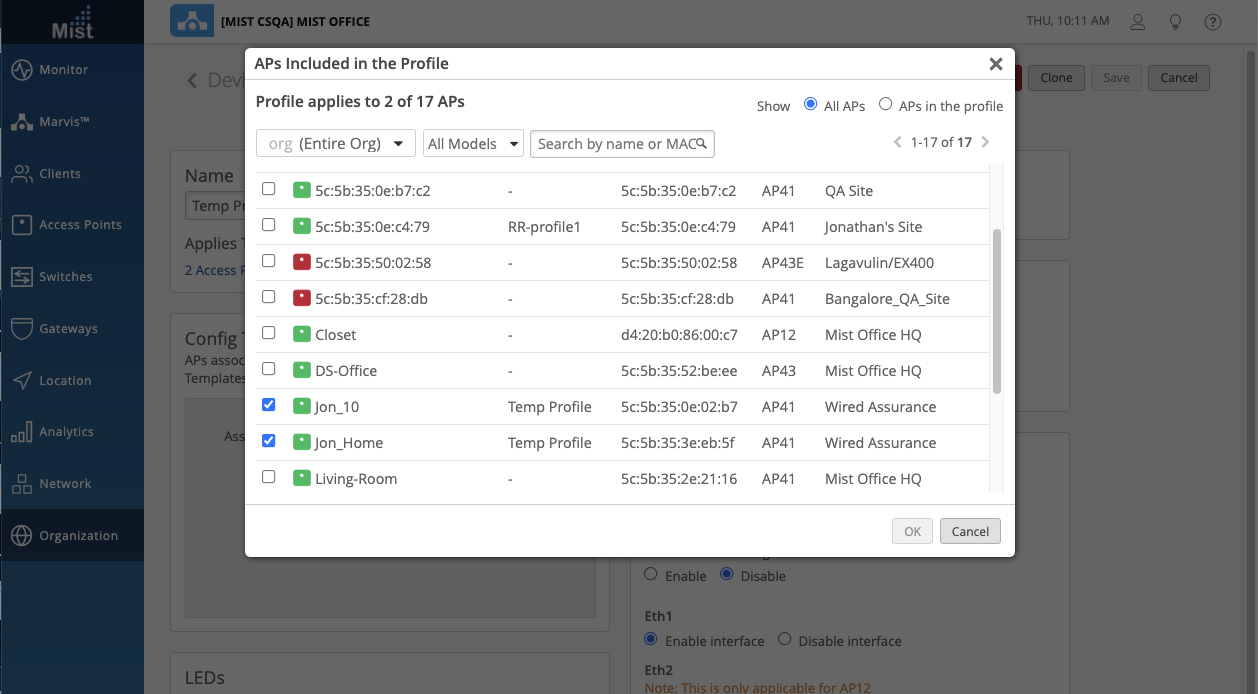Open the Marvis section
The width and height of the screenshot is (1258, 694).
(64, 122)
